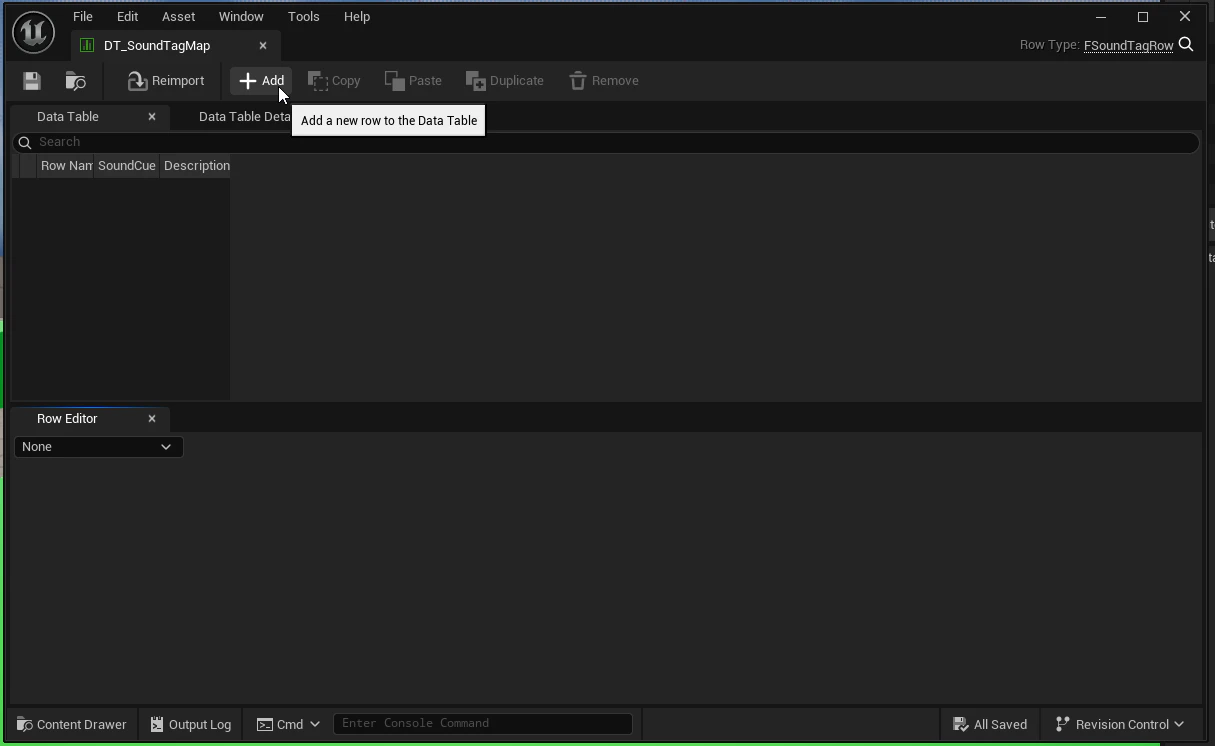Switch to the Data Table Details tab

point(244,117)
